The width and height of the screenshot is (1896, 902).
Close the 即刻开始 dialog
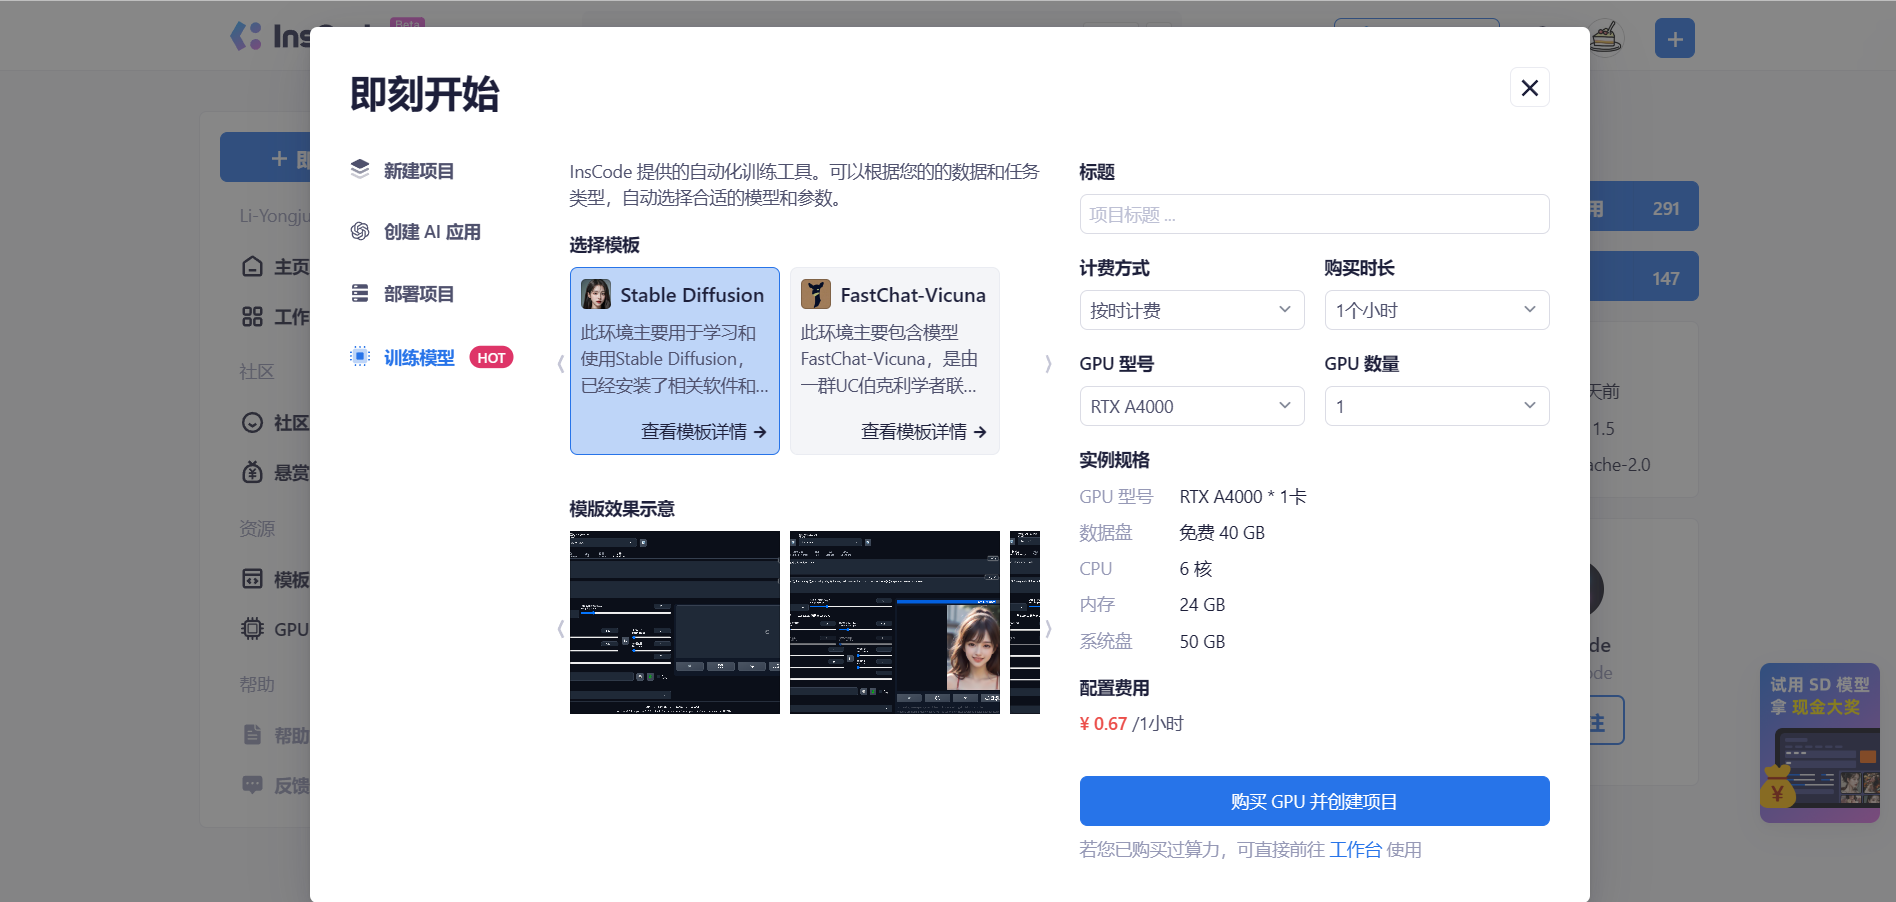pyautogui.click(x=1529, y=88)
